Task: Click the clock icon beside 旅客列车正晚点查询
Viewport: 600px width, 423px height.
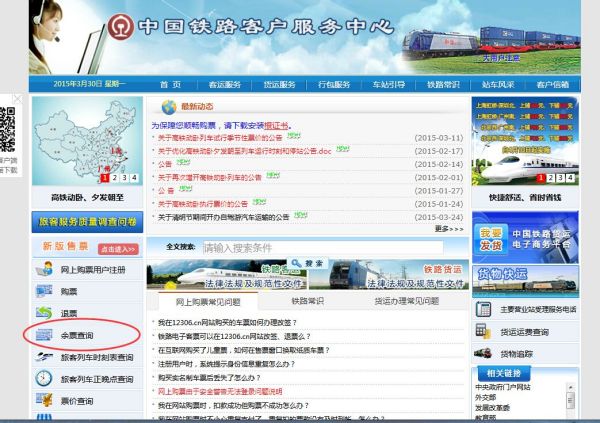Action: pos(44,378)
